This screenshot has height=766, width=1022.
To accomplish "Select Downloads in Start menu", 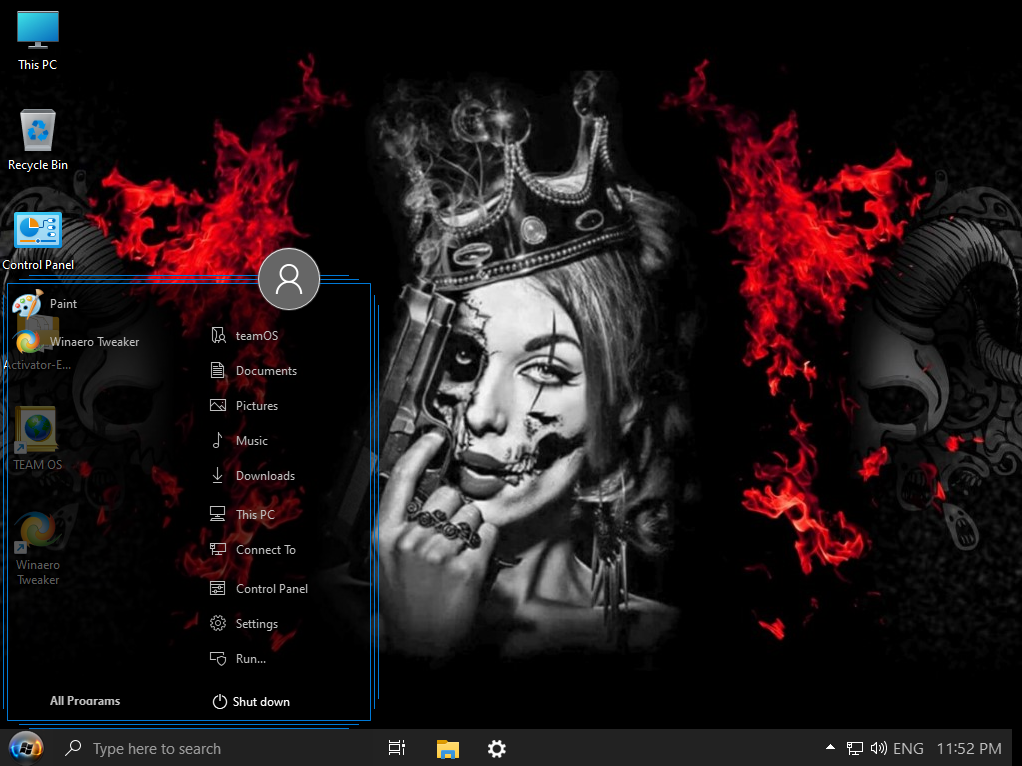I will [x=264, y=476].
